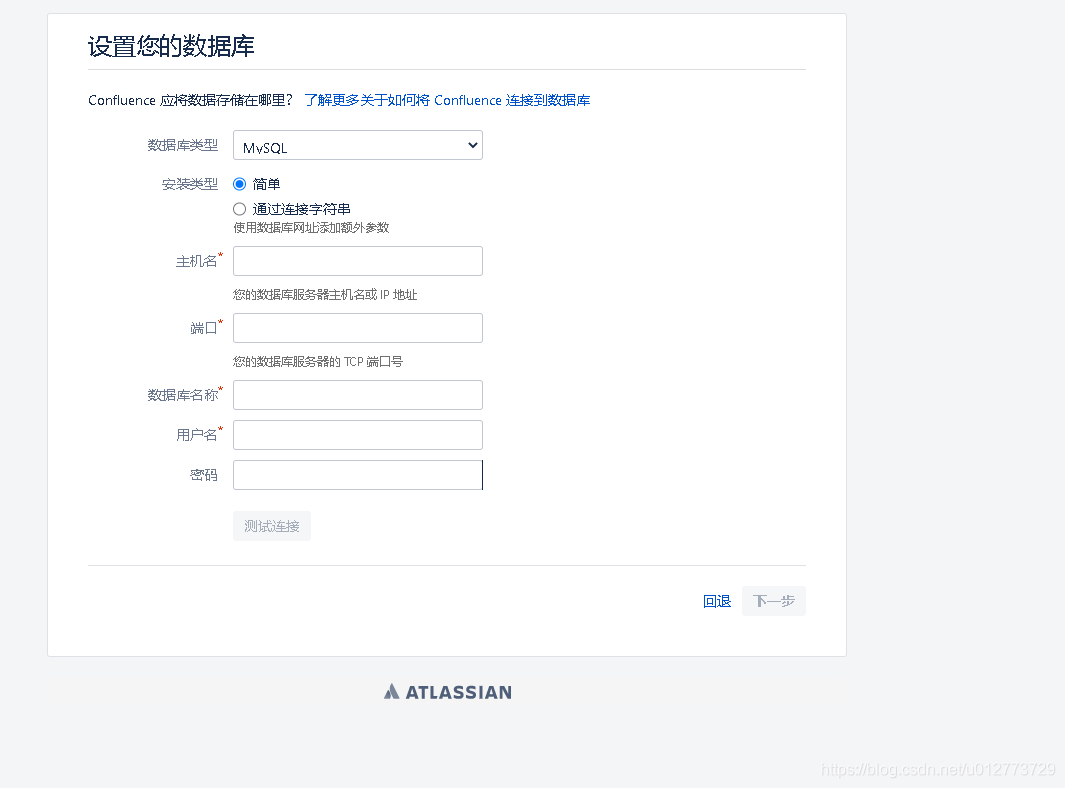Click the 用户名 field label
Image resolution: width=1065 pixels, height=788 pixels.
(x=197, y=435)
